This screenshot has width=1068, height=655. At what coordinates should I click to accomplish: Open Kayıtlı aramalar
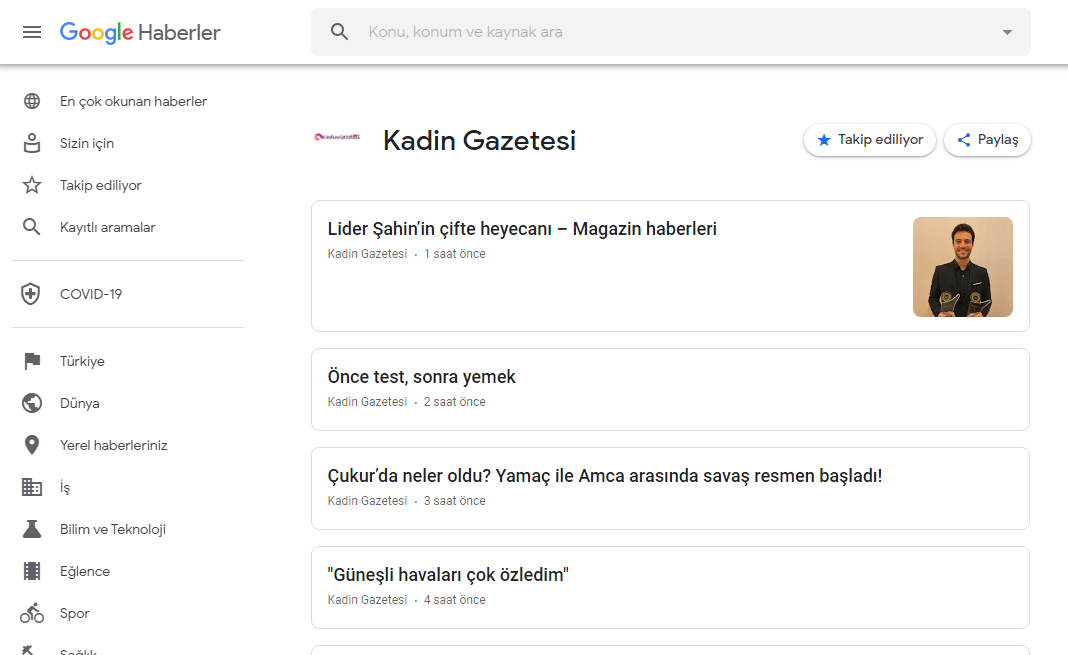108,227
